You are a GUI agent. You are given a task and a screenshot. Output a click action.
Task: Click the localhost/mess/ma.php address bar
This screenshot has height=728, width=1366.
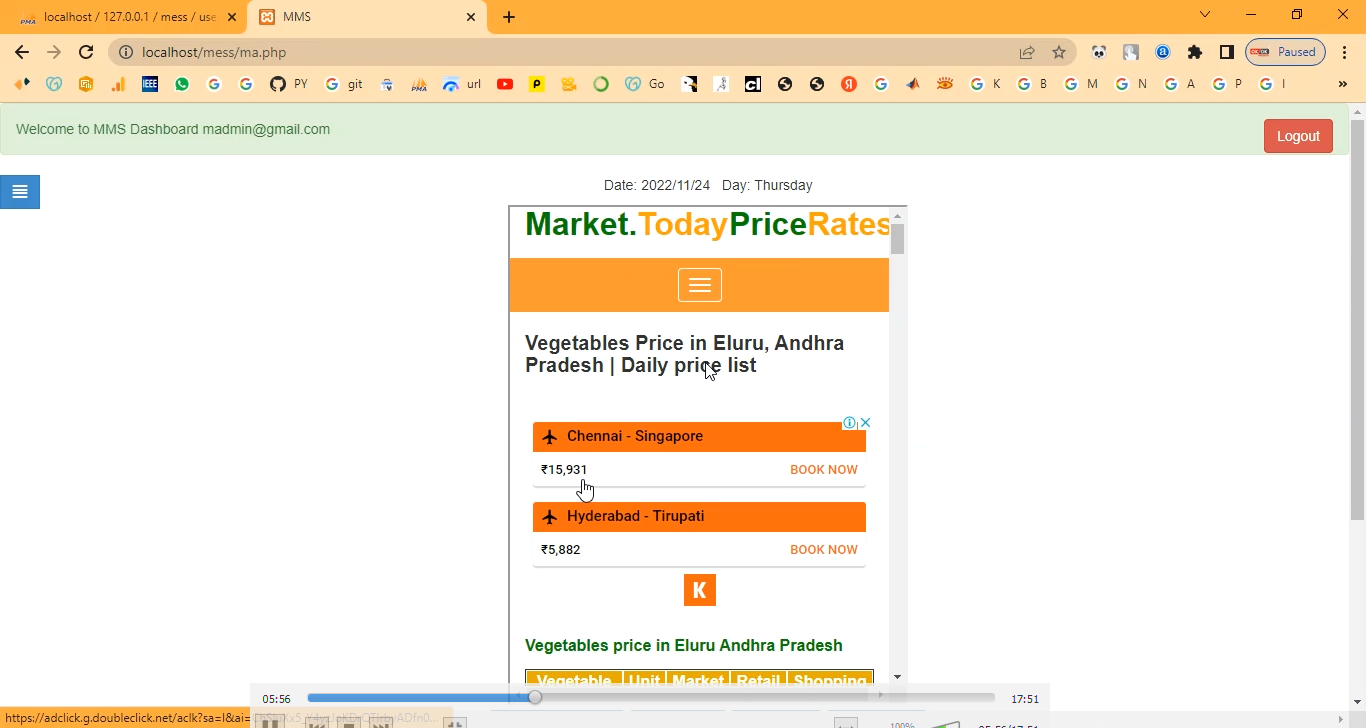pos(560,53)
